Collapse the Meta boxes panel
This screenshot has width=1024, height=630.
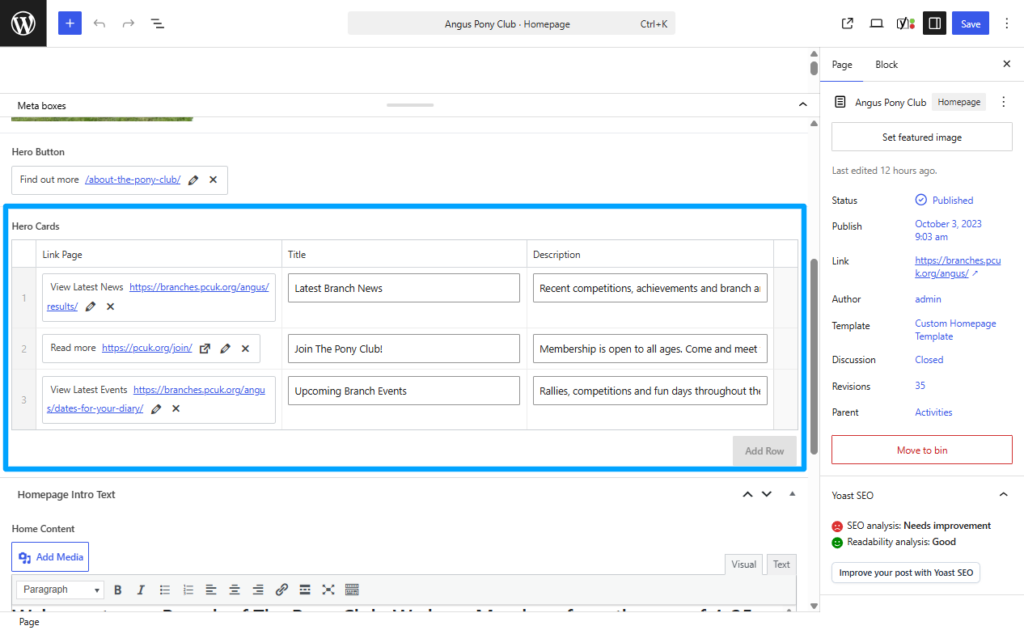(803, 104)
